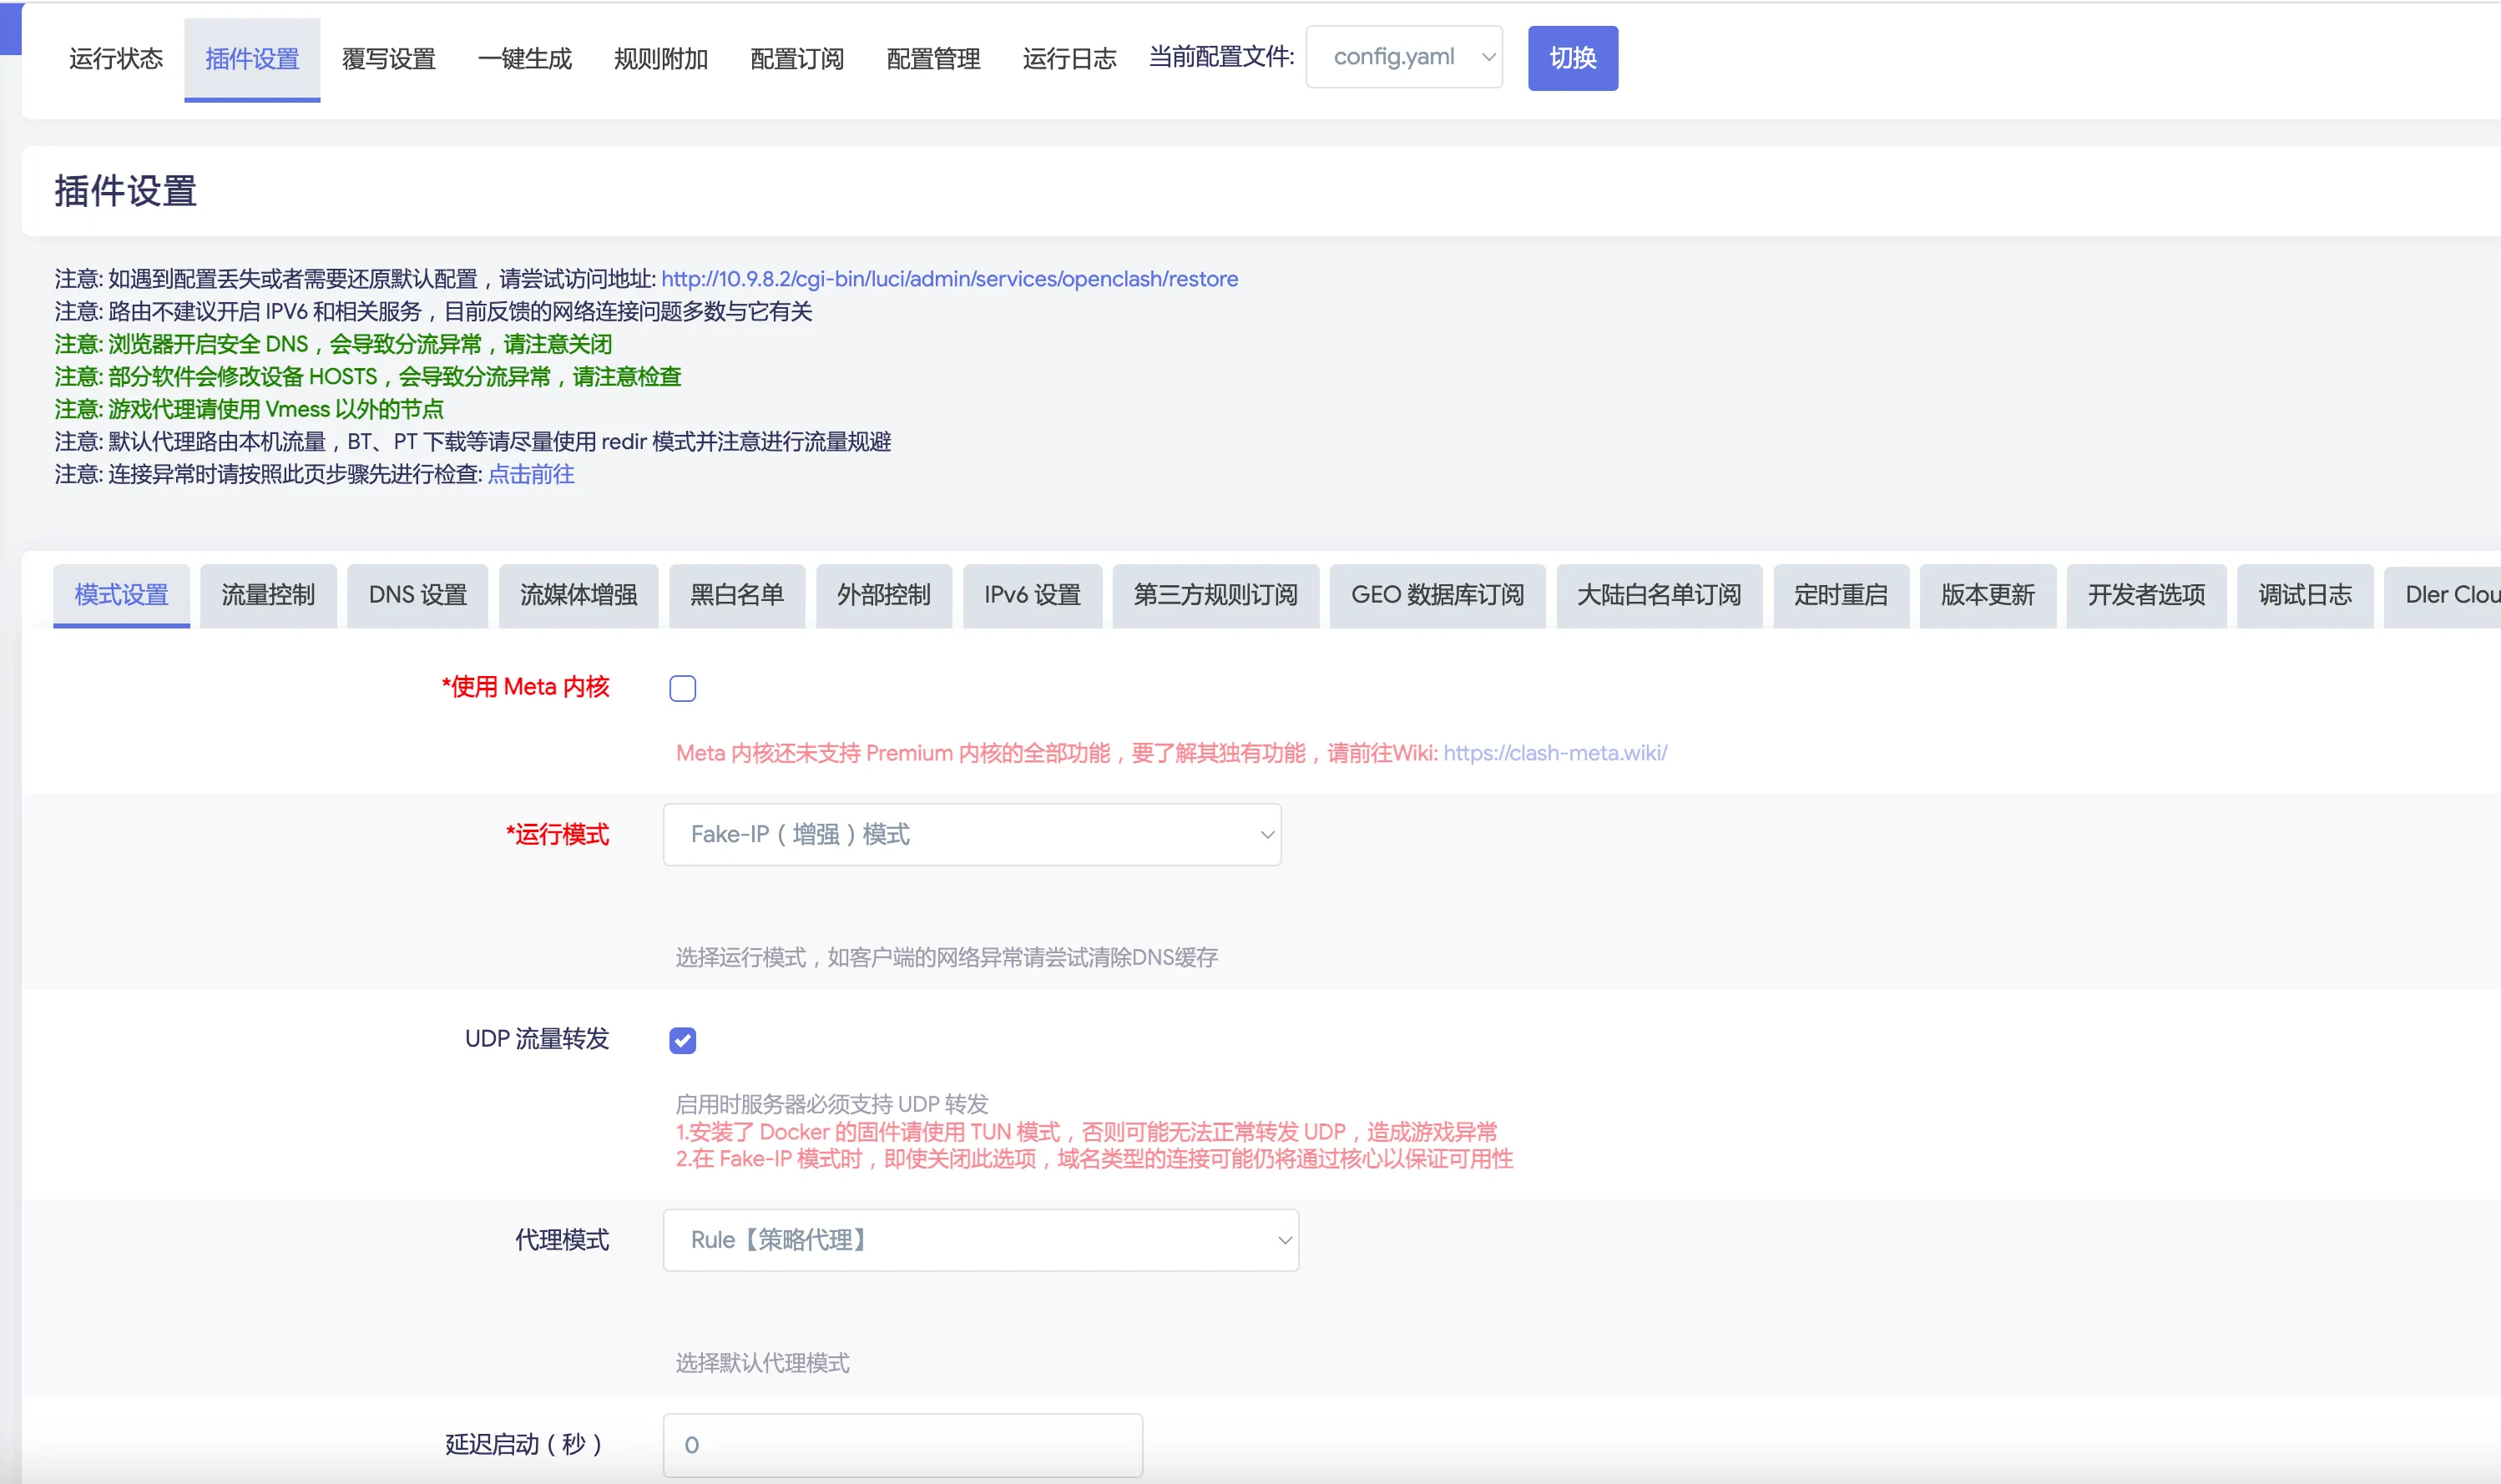Open the openclash restore URL link
The height and width of the screenshot is (1484, 2501).
coord(949,279)
